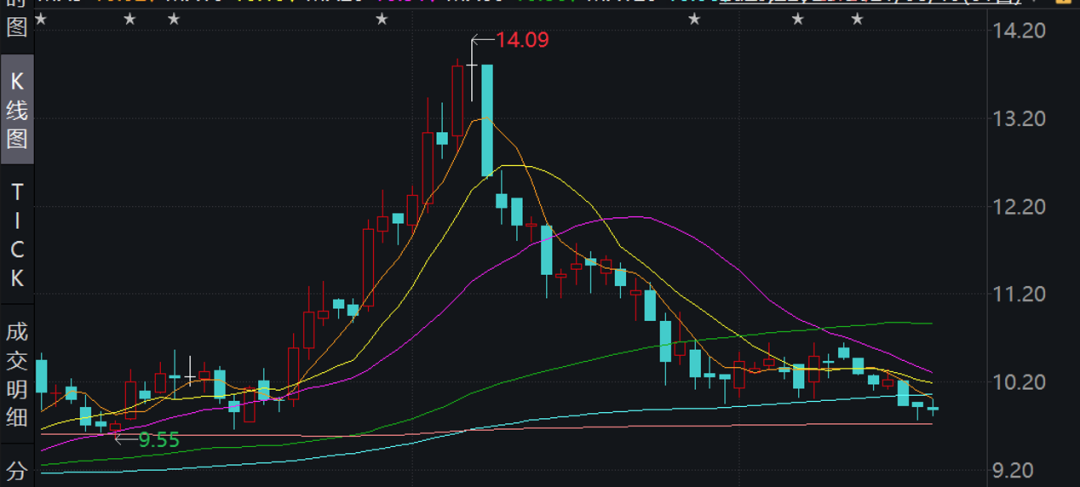Click the 11.20 price axis label

tap(1019, 294)
